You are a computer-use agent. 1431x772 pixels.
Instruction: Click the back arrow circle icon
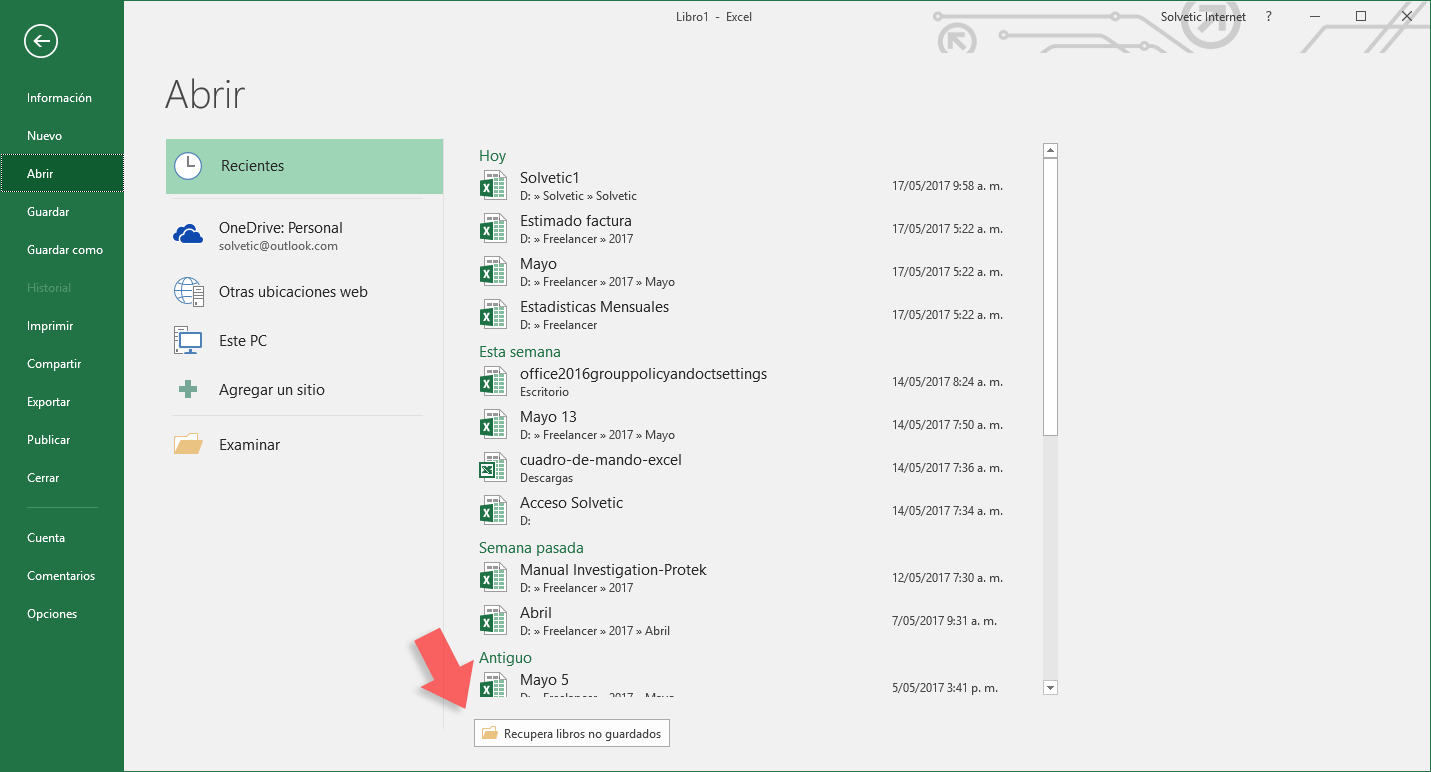(42, 41)
